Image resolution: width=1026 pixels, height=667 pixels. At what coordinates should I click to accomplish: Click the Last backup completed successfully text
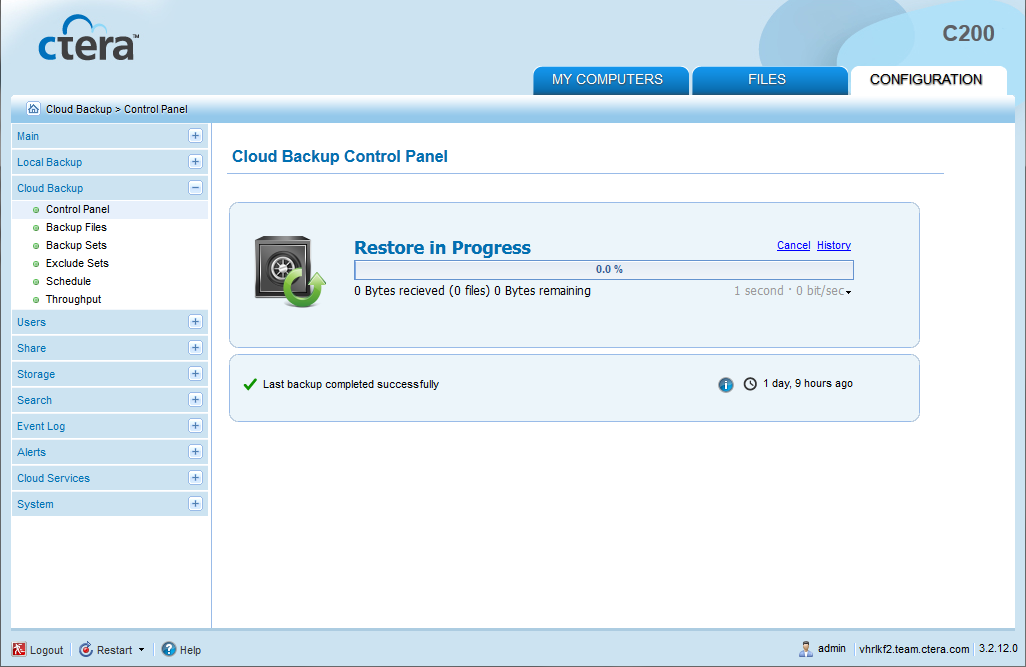[351, 384]
